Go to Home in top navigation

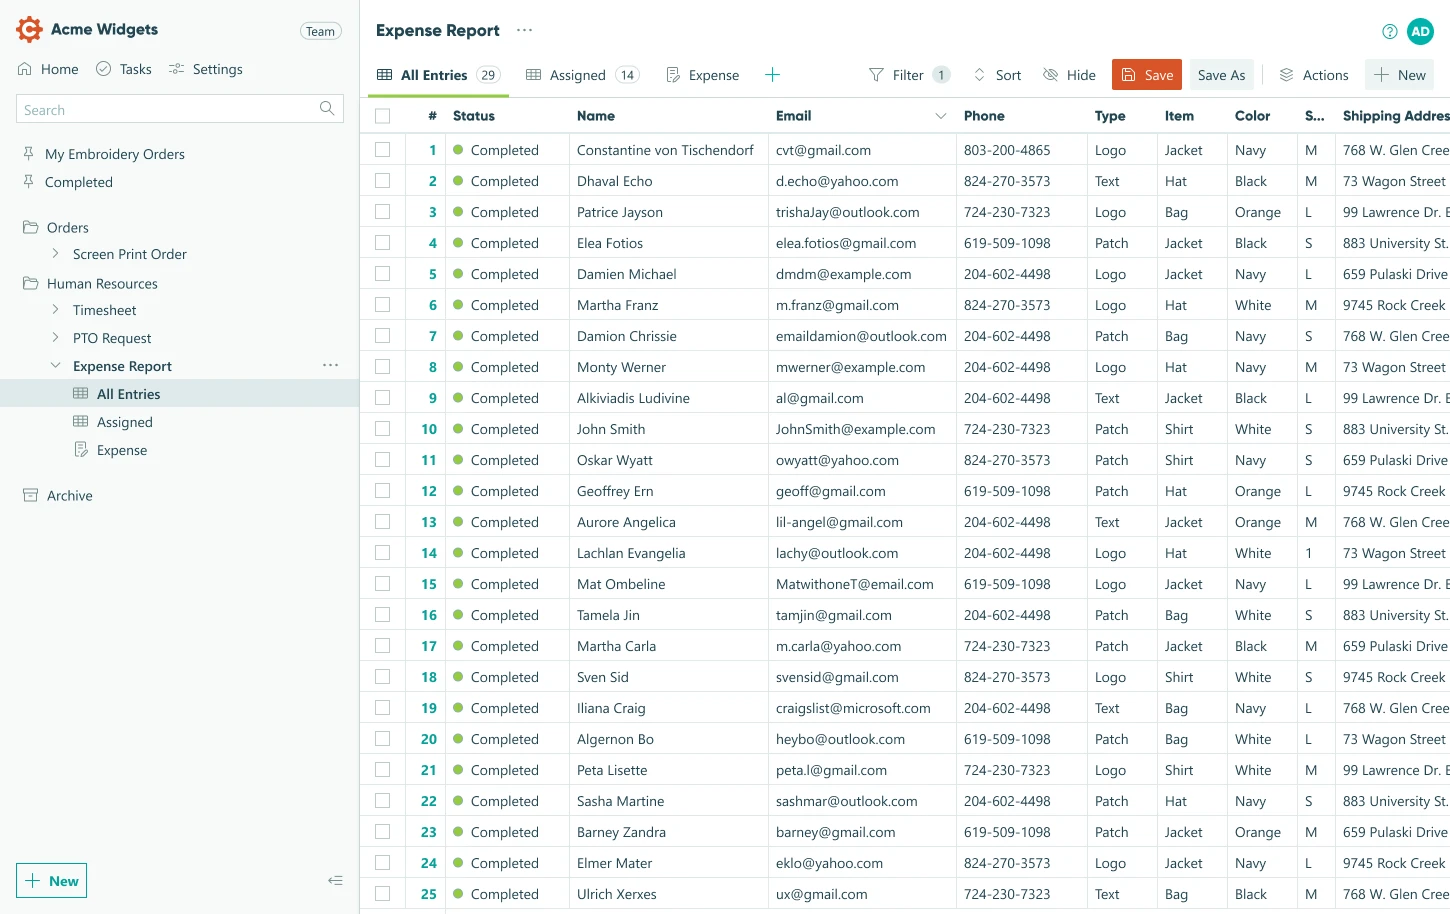(48, 69)
